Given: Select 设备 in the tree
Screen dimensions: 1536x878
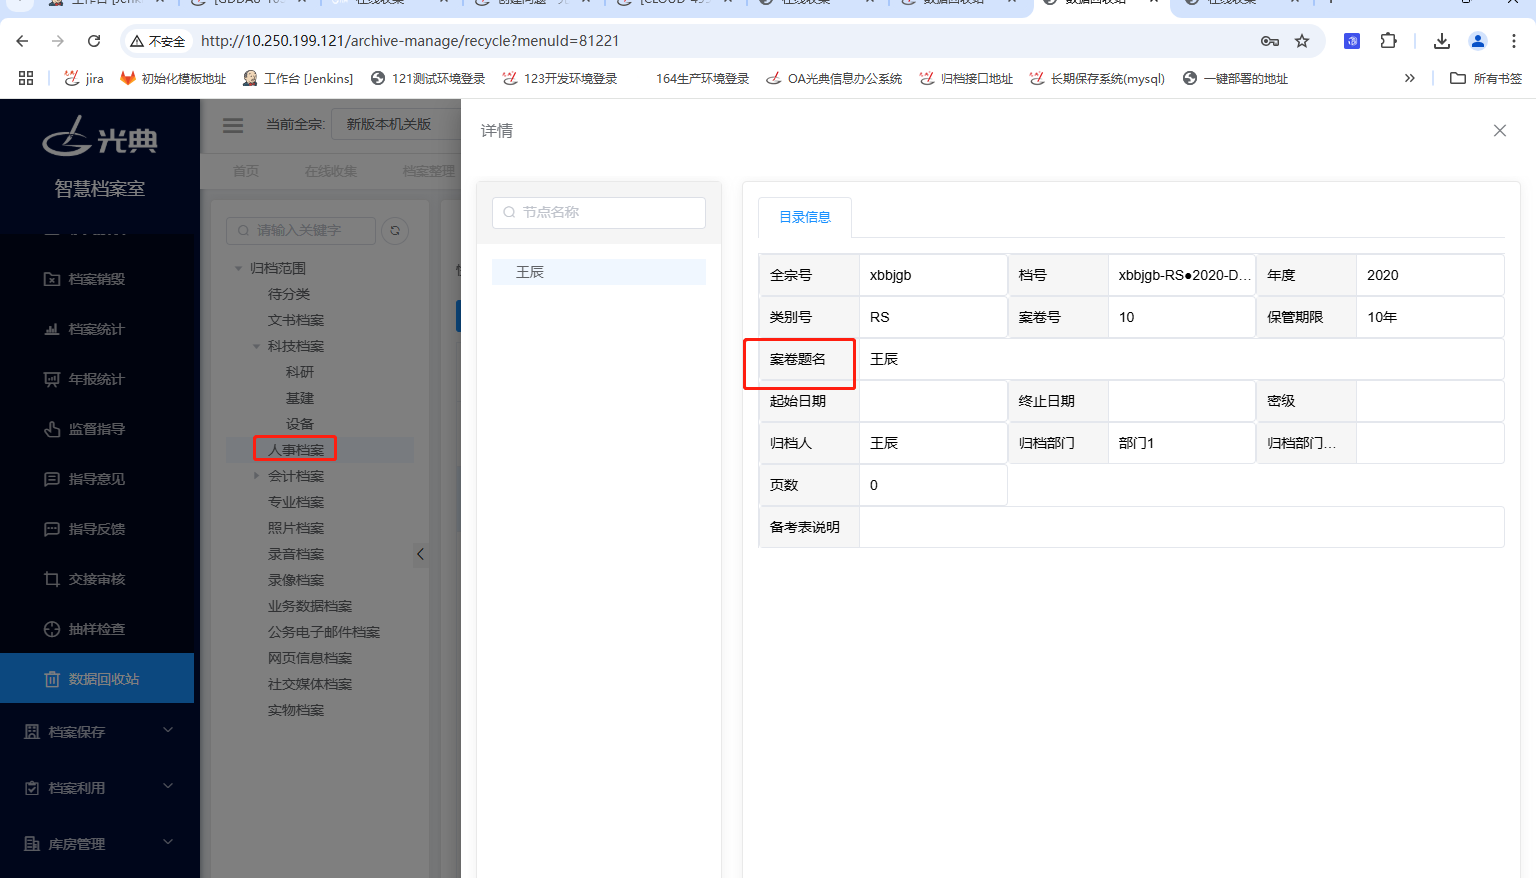Looking at the screenshot, I should pos(300,424).
